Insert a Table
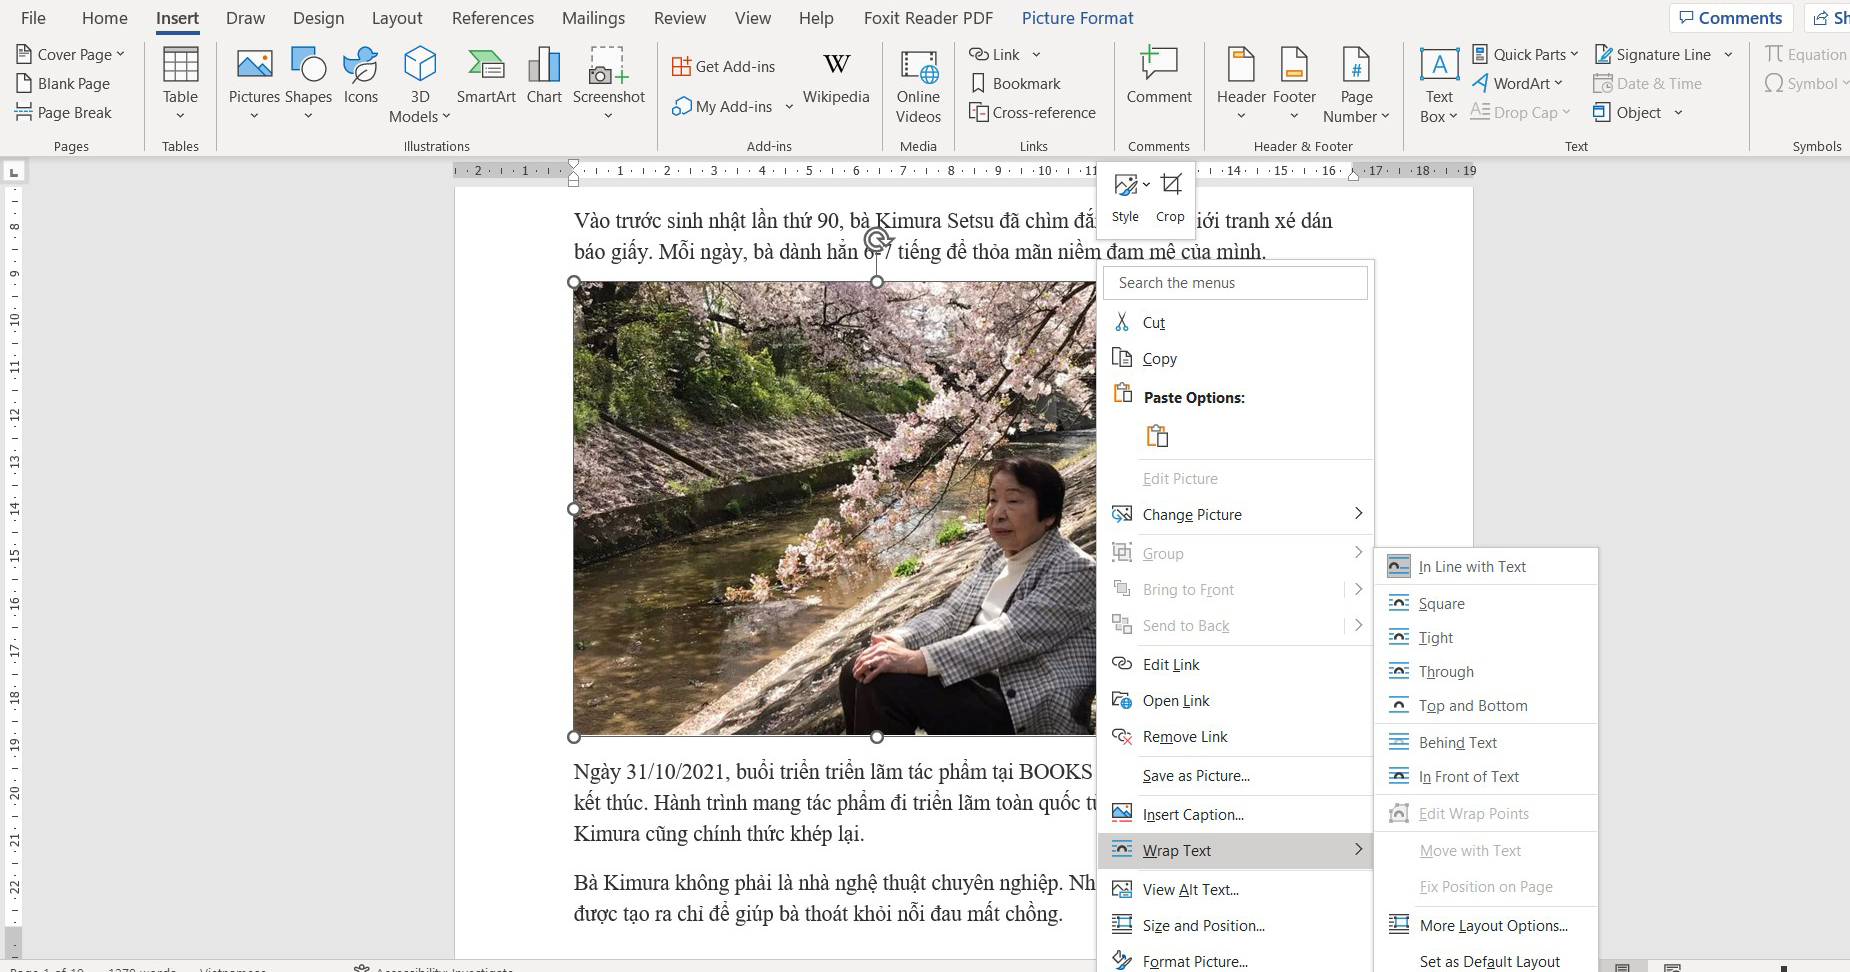 [x=180, y=83]
